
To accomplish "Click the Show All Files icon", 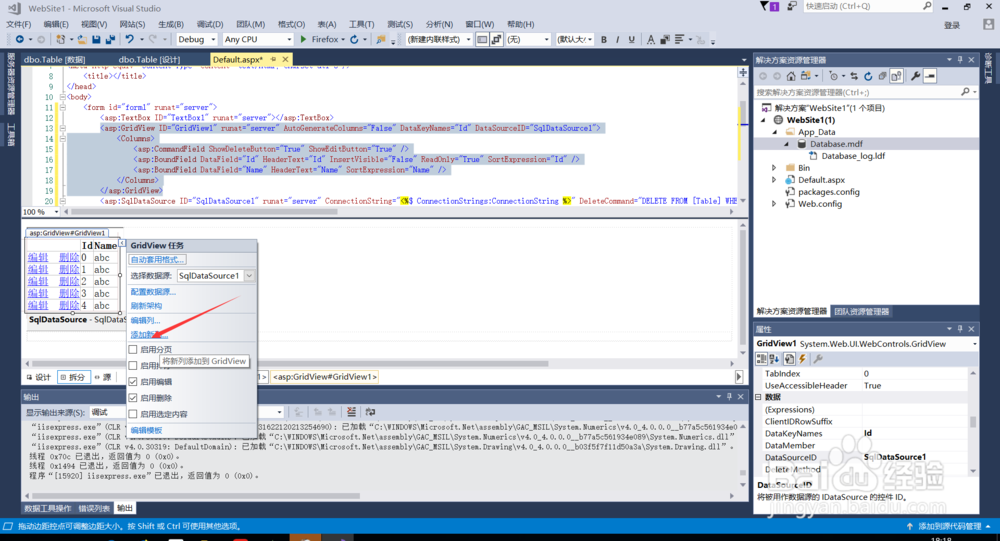I will click(897, 76).
